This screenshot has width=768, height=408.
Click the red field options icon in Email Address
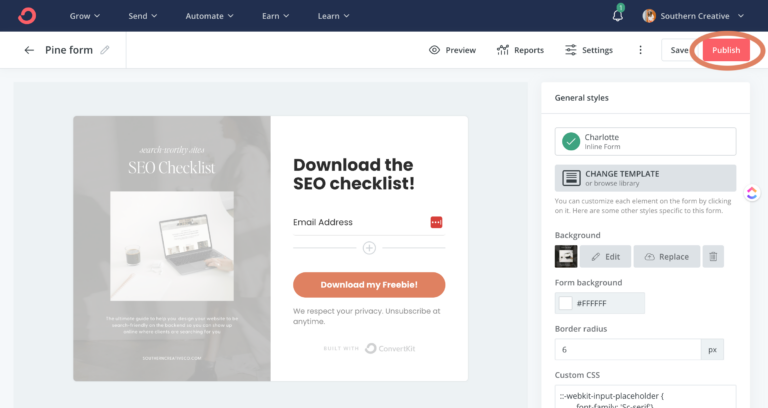pyautogui.click(x=436, y=222)
